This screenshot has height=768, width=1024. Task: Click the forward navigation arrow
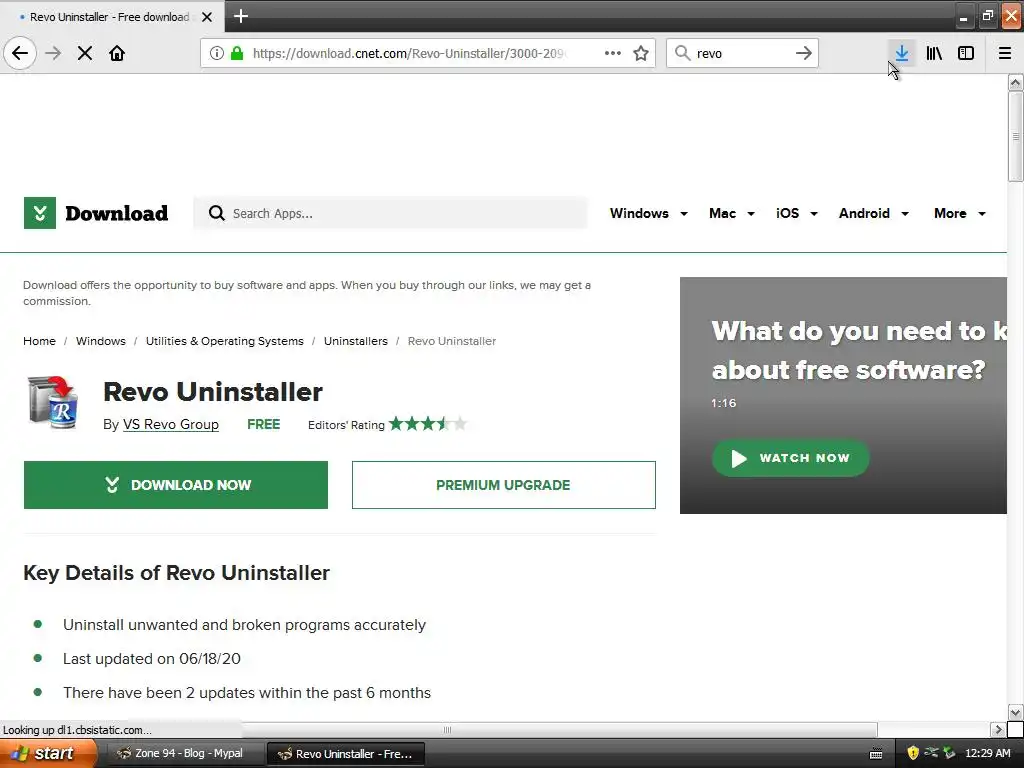click(x=54, y=53)
